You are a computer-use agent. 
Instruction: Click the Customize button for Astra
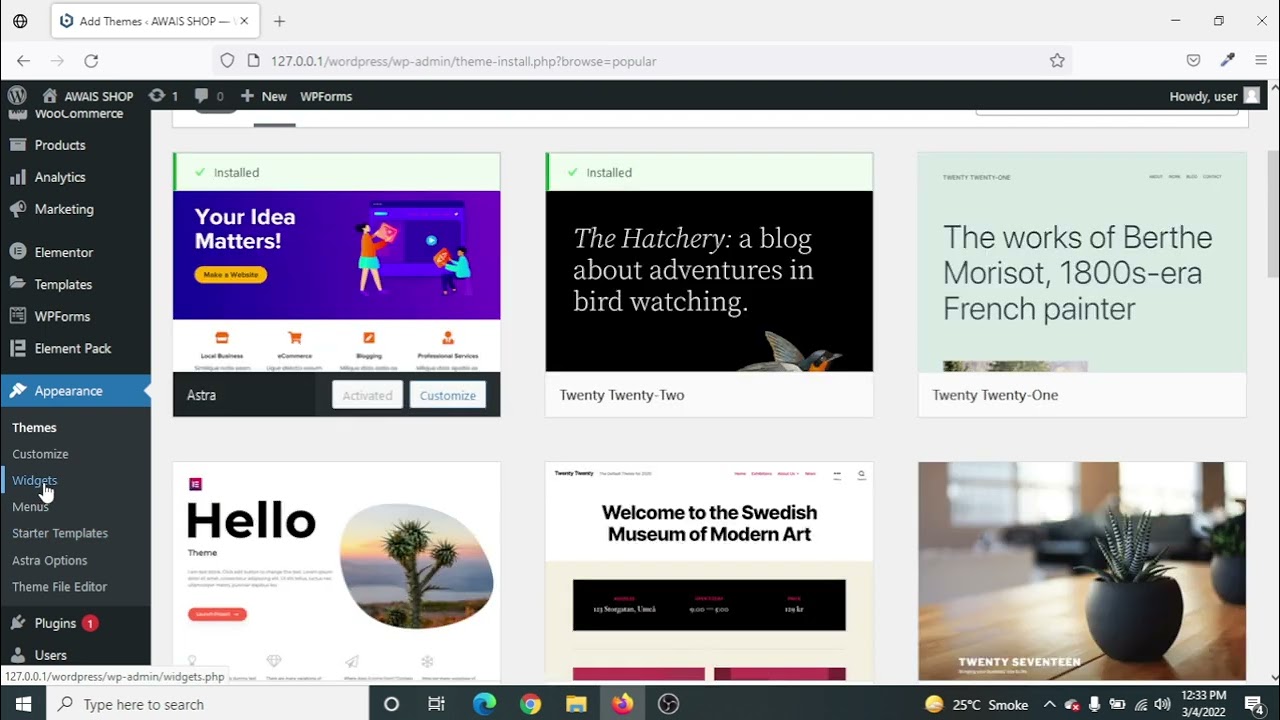click(447, 395)
